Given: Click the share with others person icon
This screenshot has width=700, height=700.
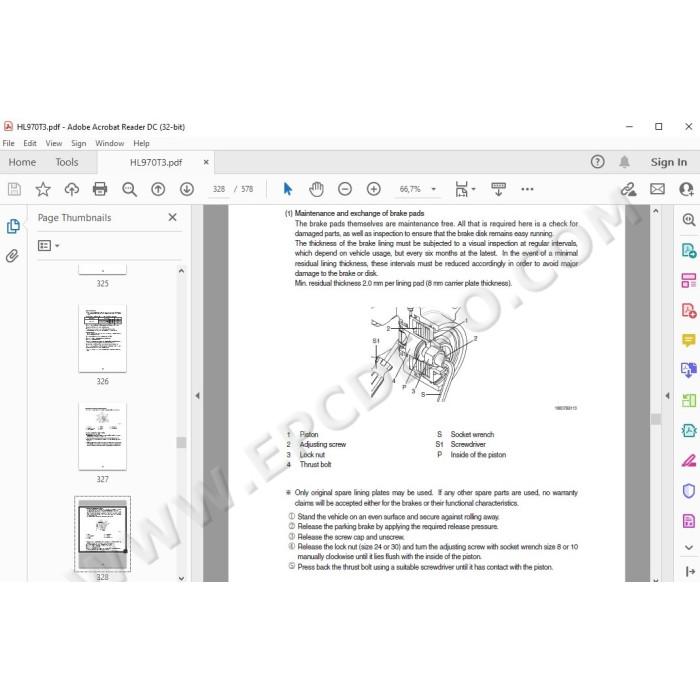Looking at the screenshot, I should point(686,189).
